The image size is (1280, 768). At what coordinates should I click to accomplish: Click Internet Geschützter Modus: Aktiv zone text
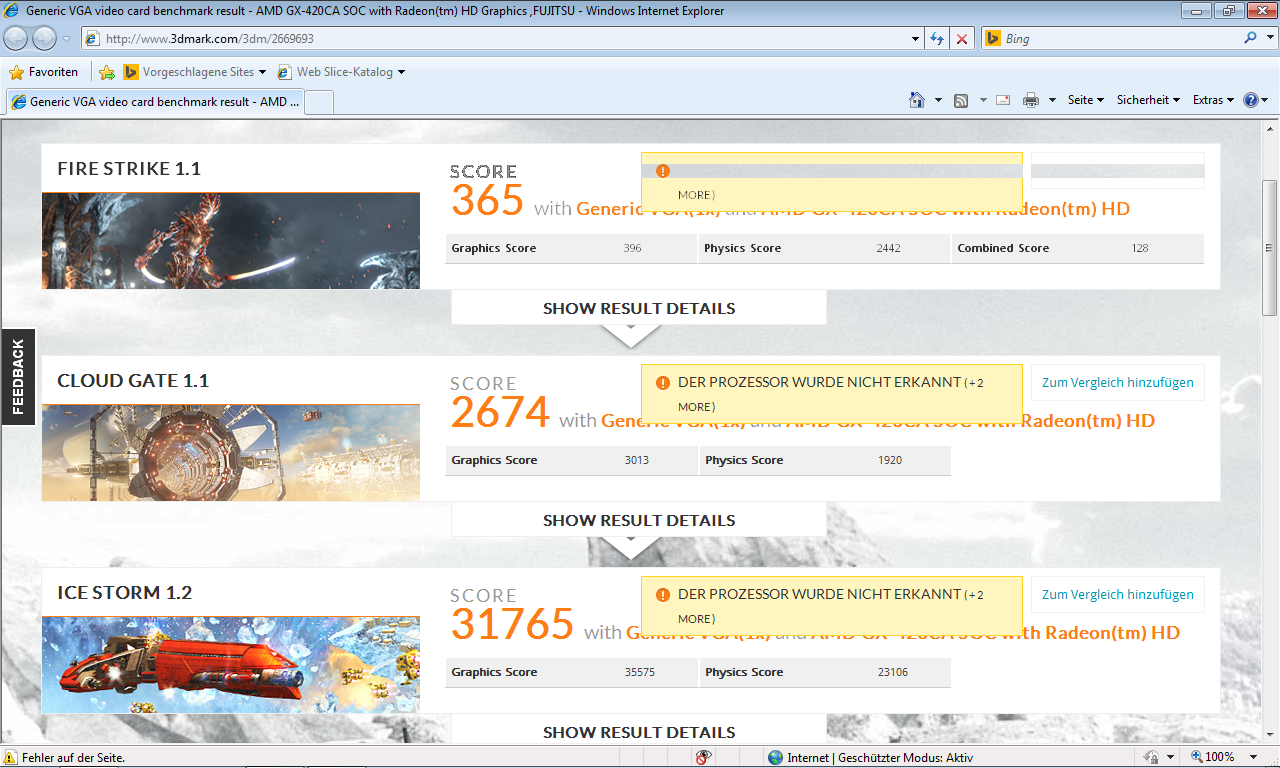click(880, 757)
